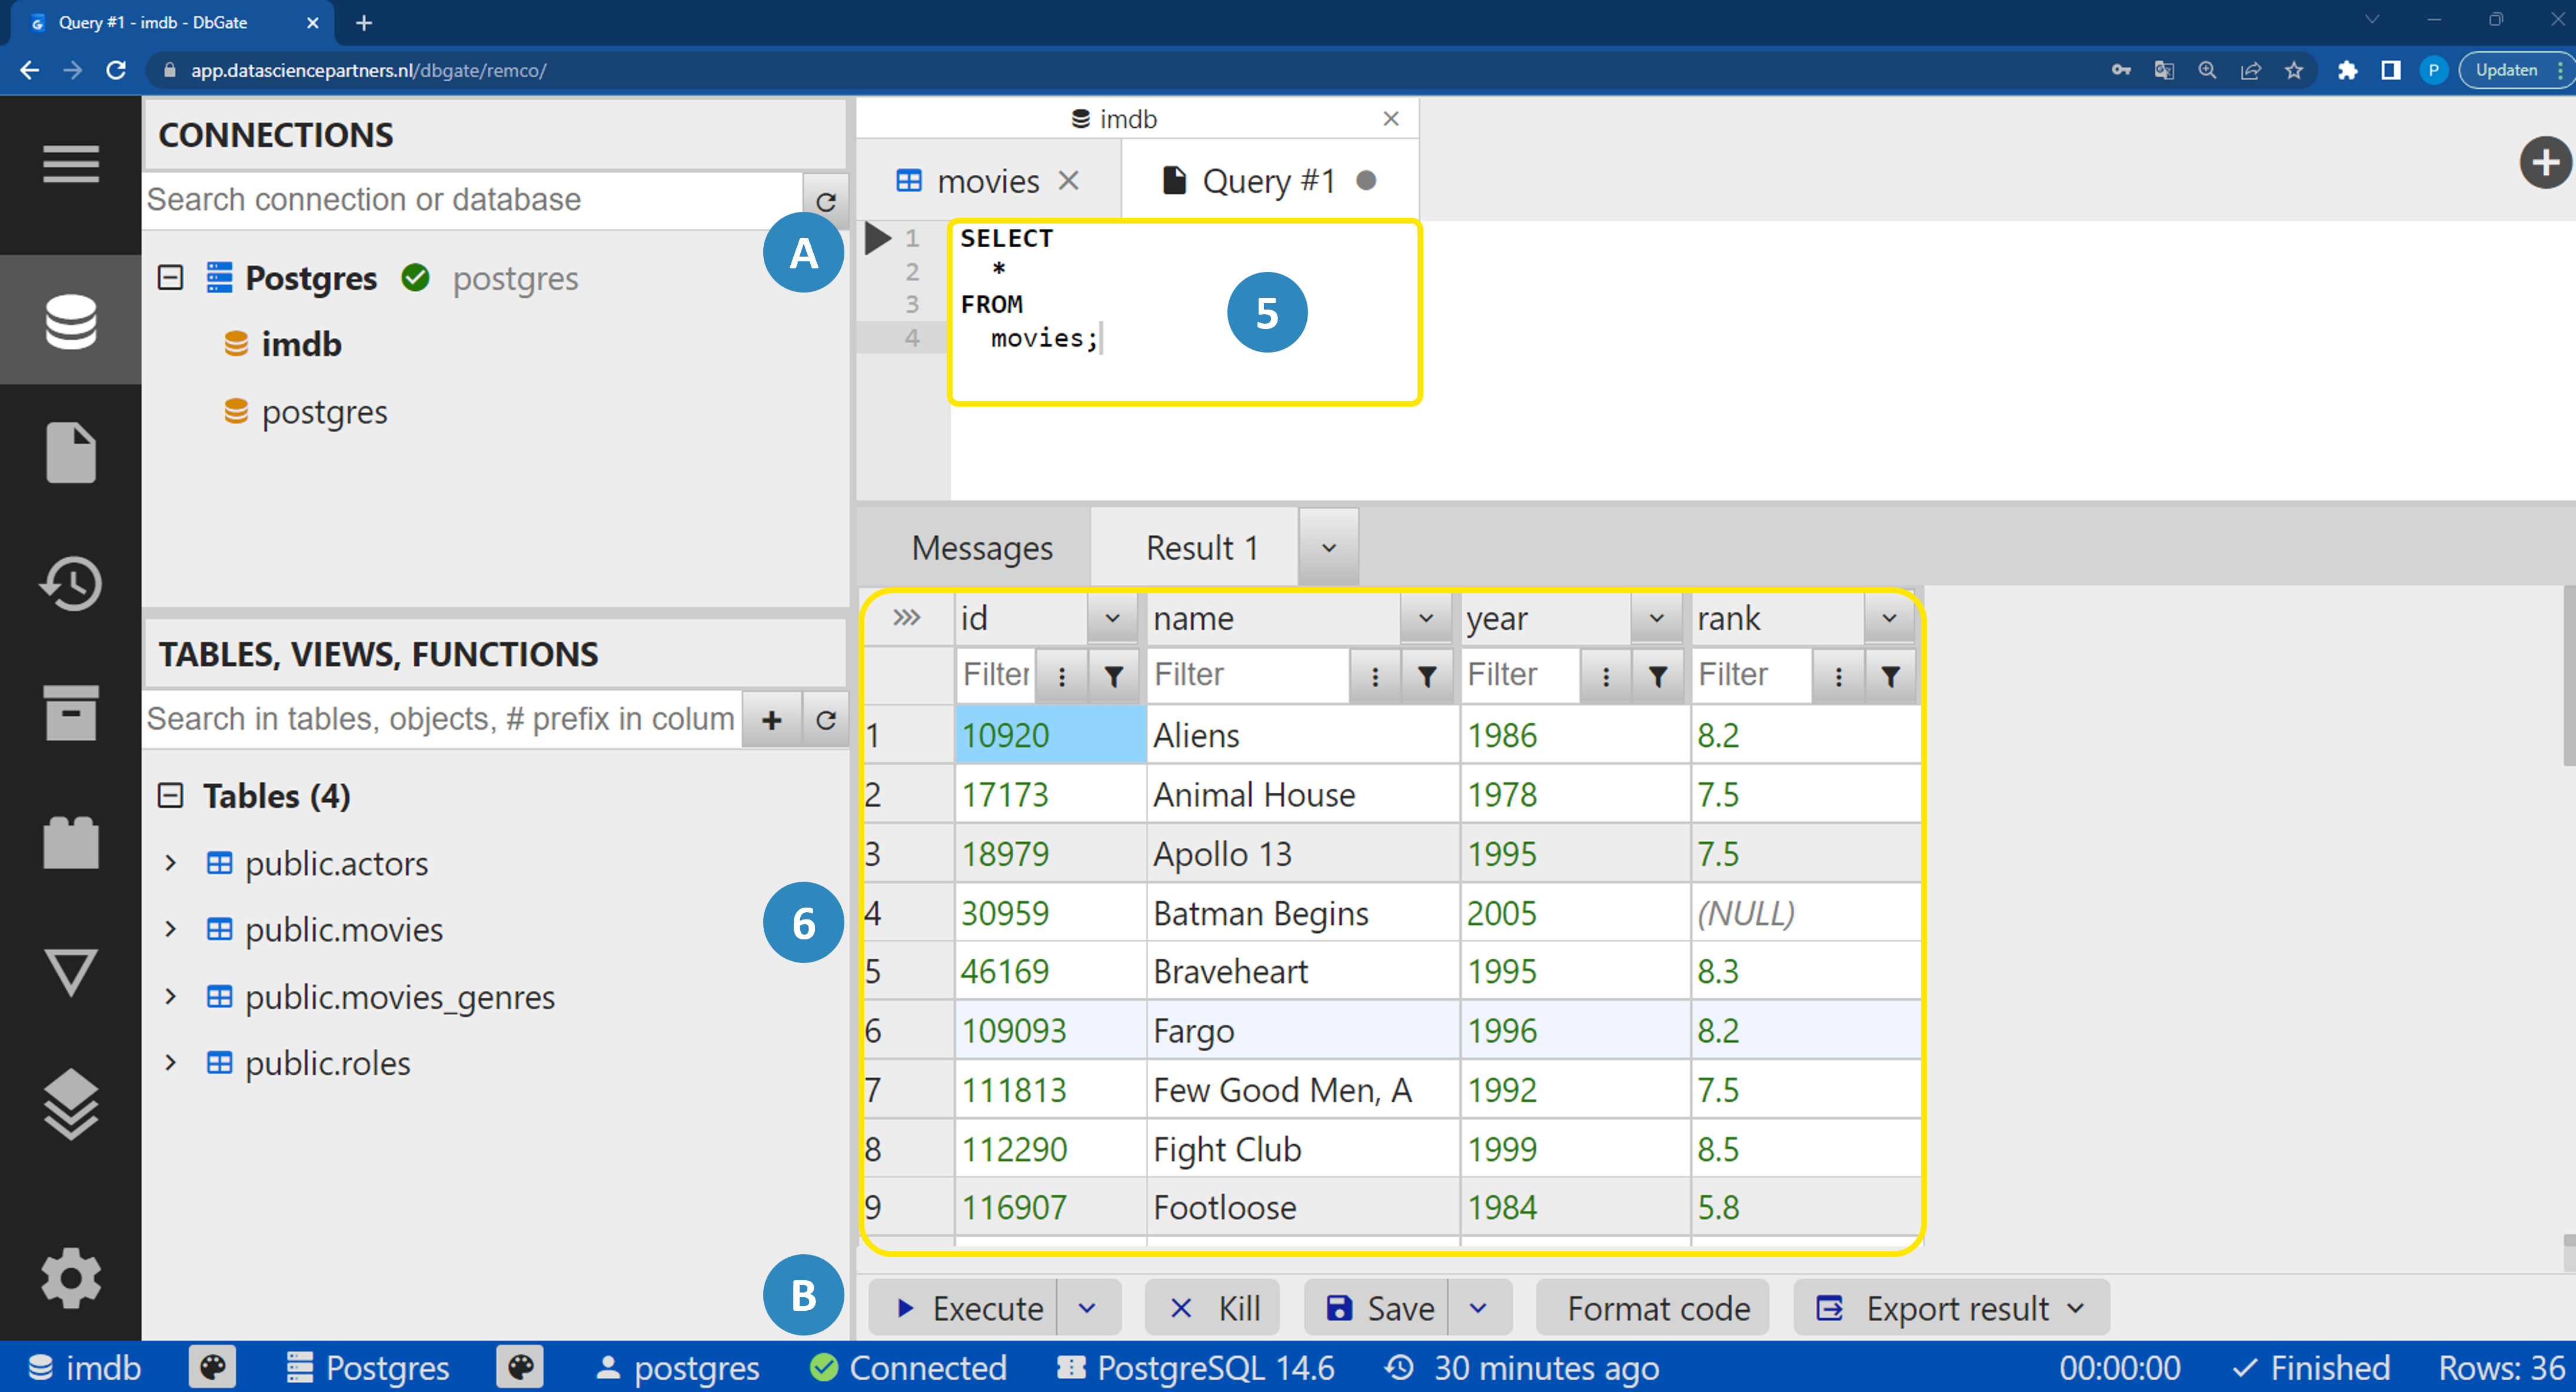Select the database connections sidebar icon
Image resolution: width=2576 pixels, height=1392 pixels.
click(70, 321)
